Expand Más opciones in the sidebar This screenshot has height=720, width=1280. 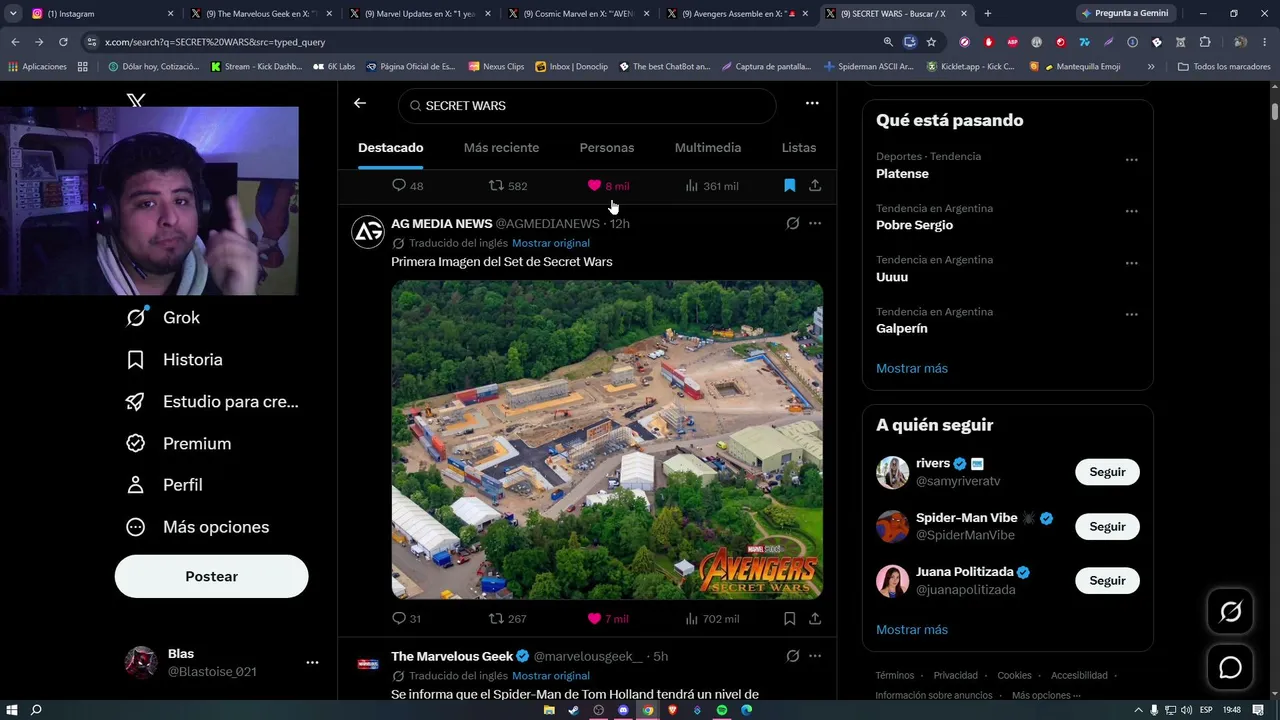(198, 527)
